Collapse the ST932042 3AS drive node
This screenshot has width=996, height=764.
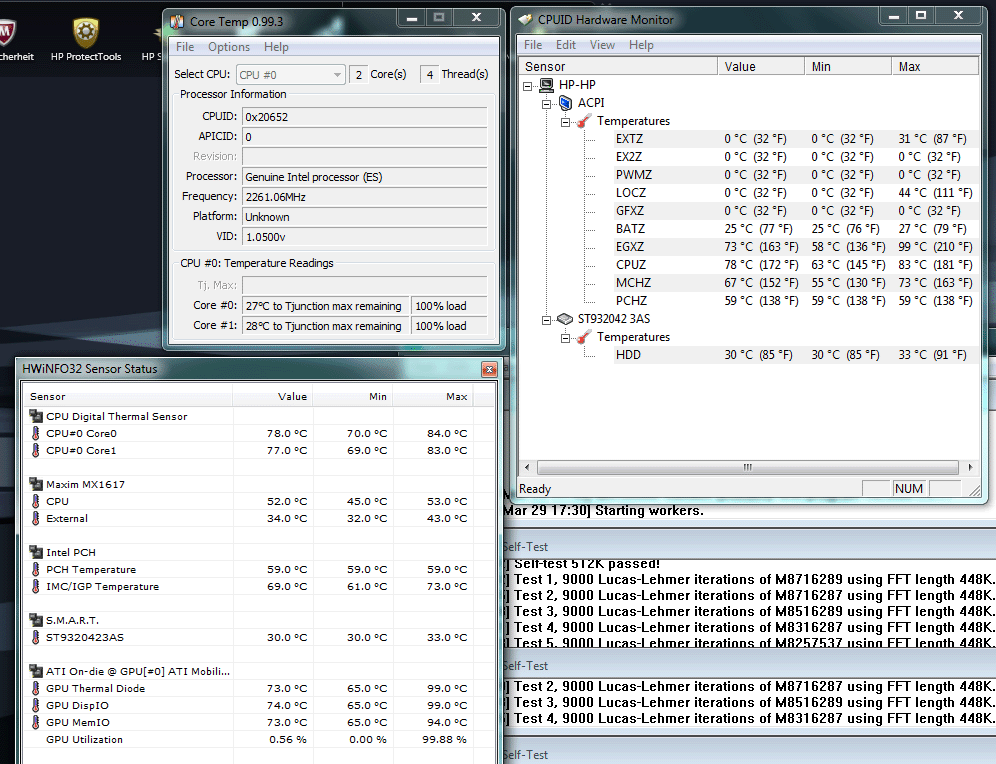click(546, 320)
